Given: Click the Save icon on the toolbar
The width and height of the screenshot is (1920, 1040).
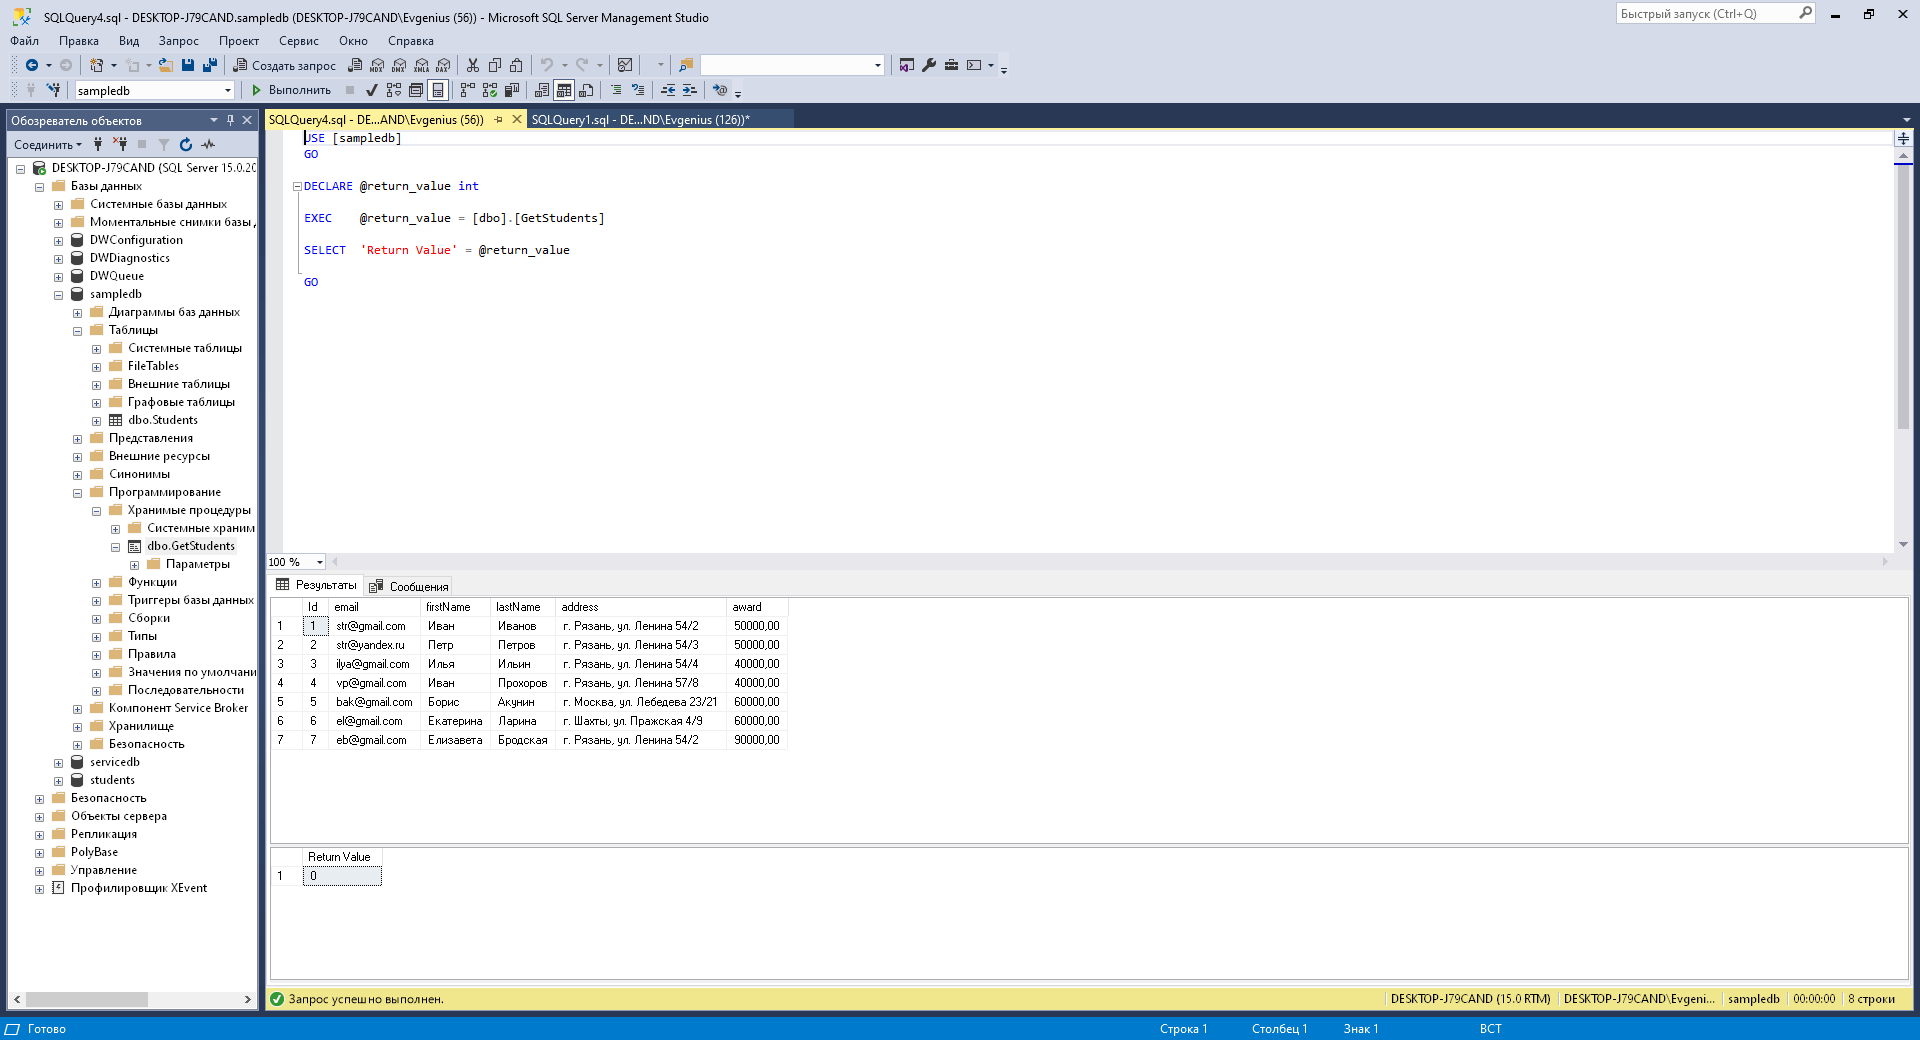Looking at the screenshot, I should pyautogui.click(x=189, y=66).
